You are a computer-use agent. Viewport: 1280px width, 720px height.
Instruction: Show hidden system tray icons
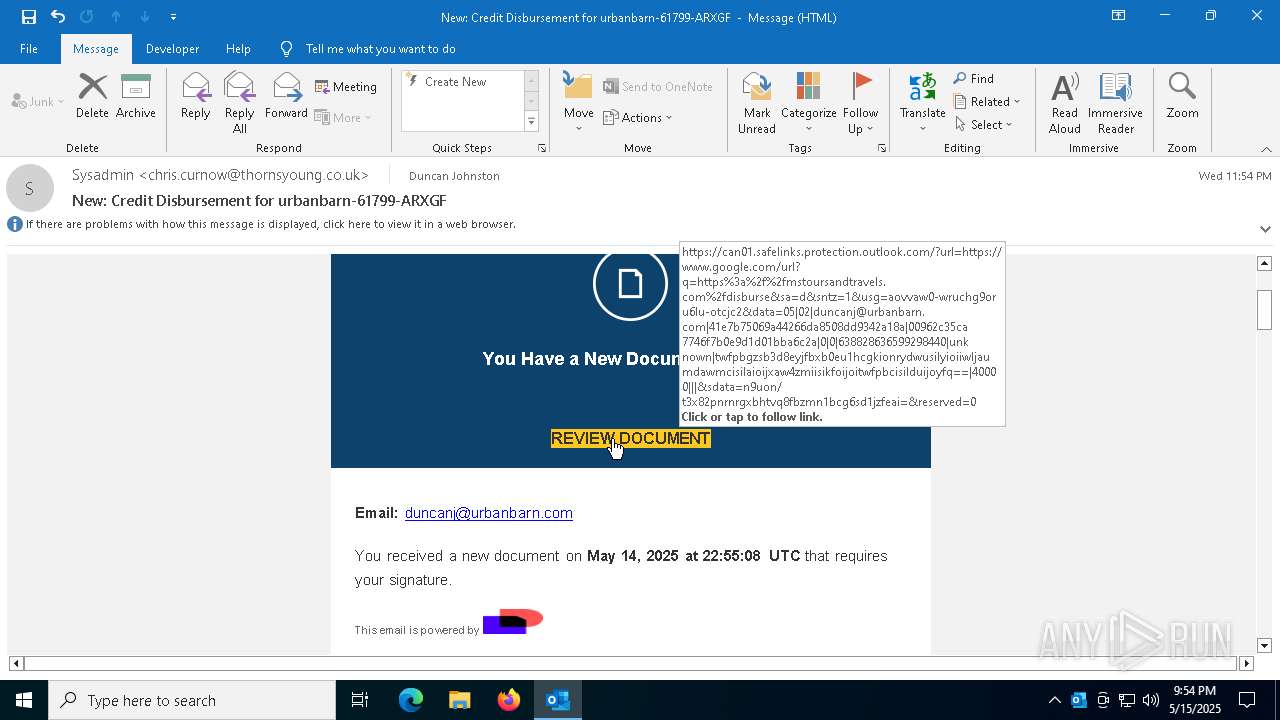coord(1054,700)
